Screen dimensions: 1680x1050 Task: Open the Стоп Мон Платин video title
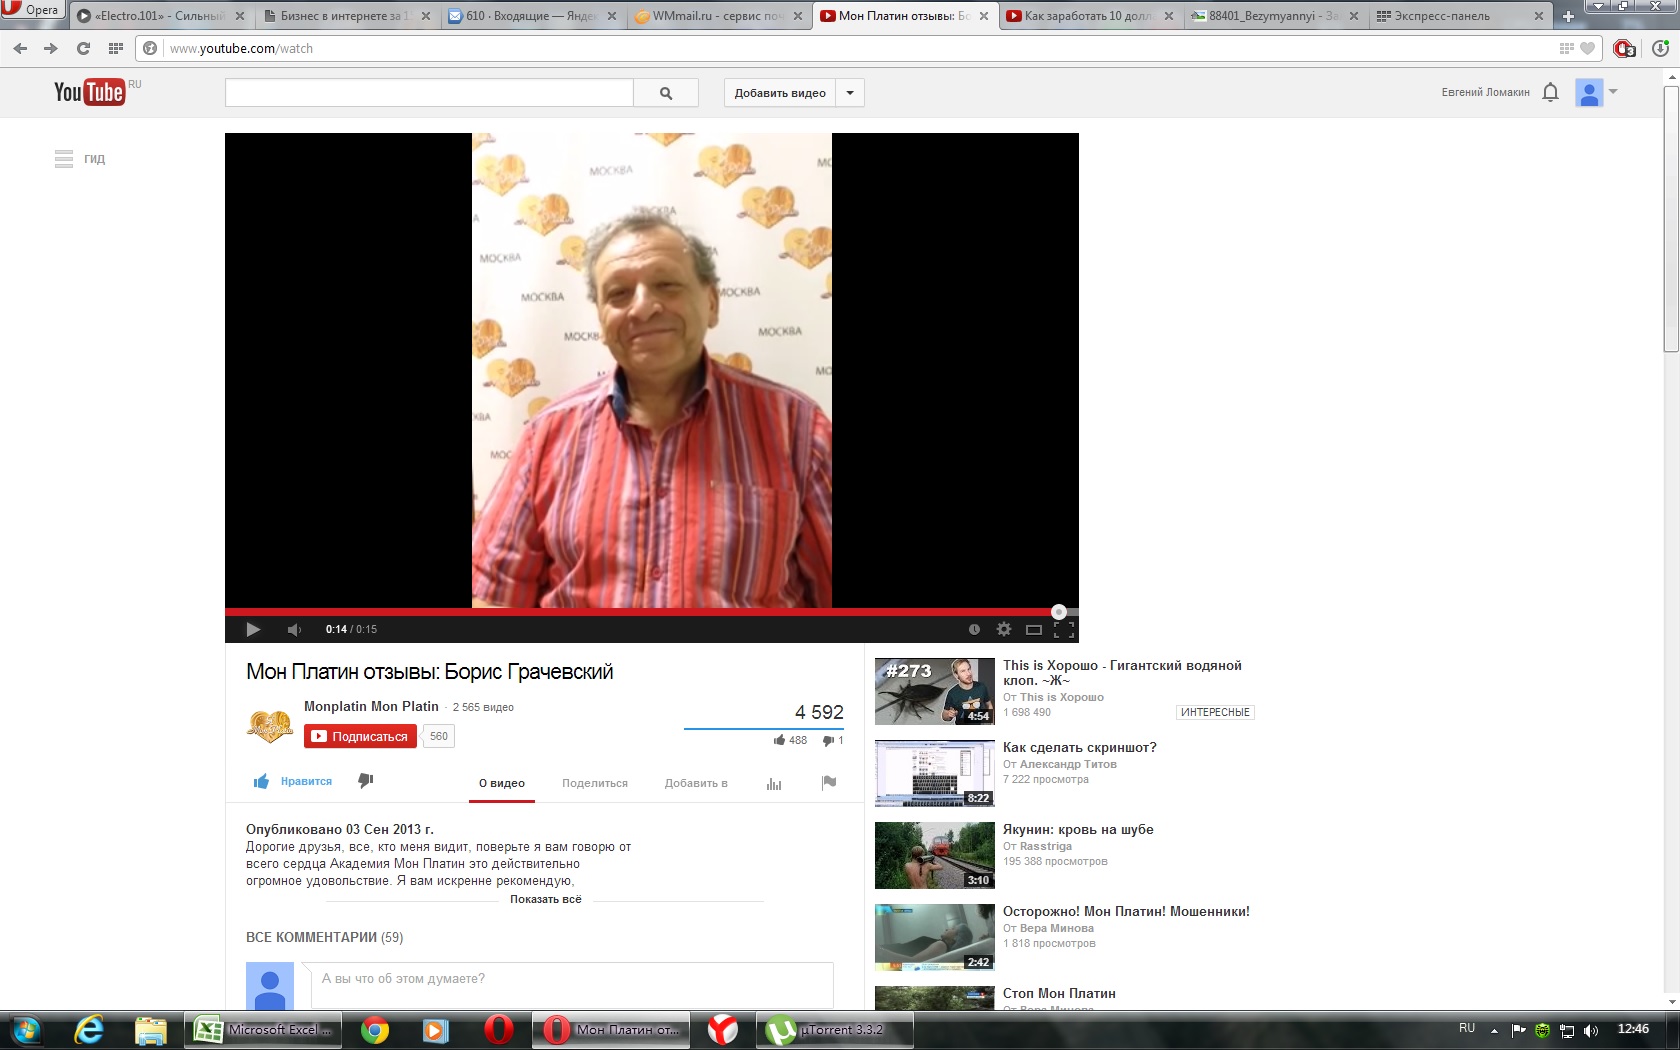tap(1059, 993)
